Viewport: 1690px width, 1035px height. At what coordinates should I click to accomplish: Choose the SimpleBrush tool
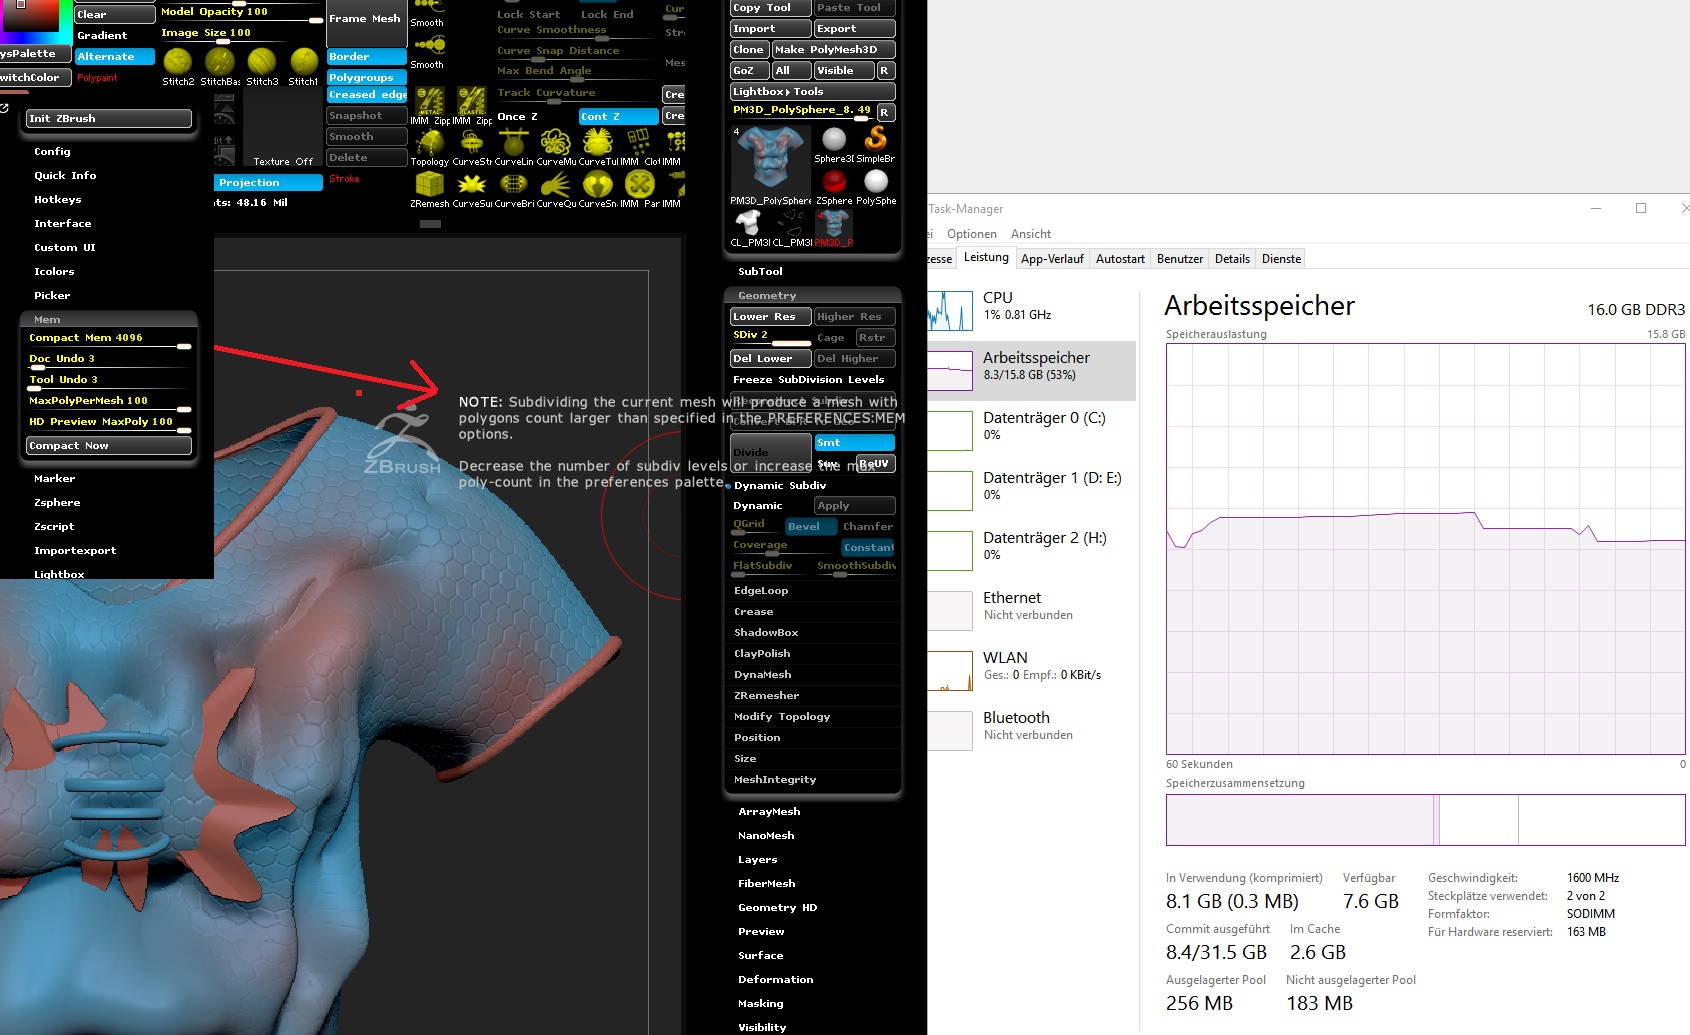click(876, 139)
